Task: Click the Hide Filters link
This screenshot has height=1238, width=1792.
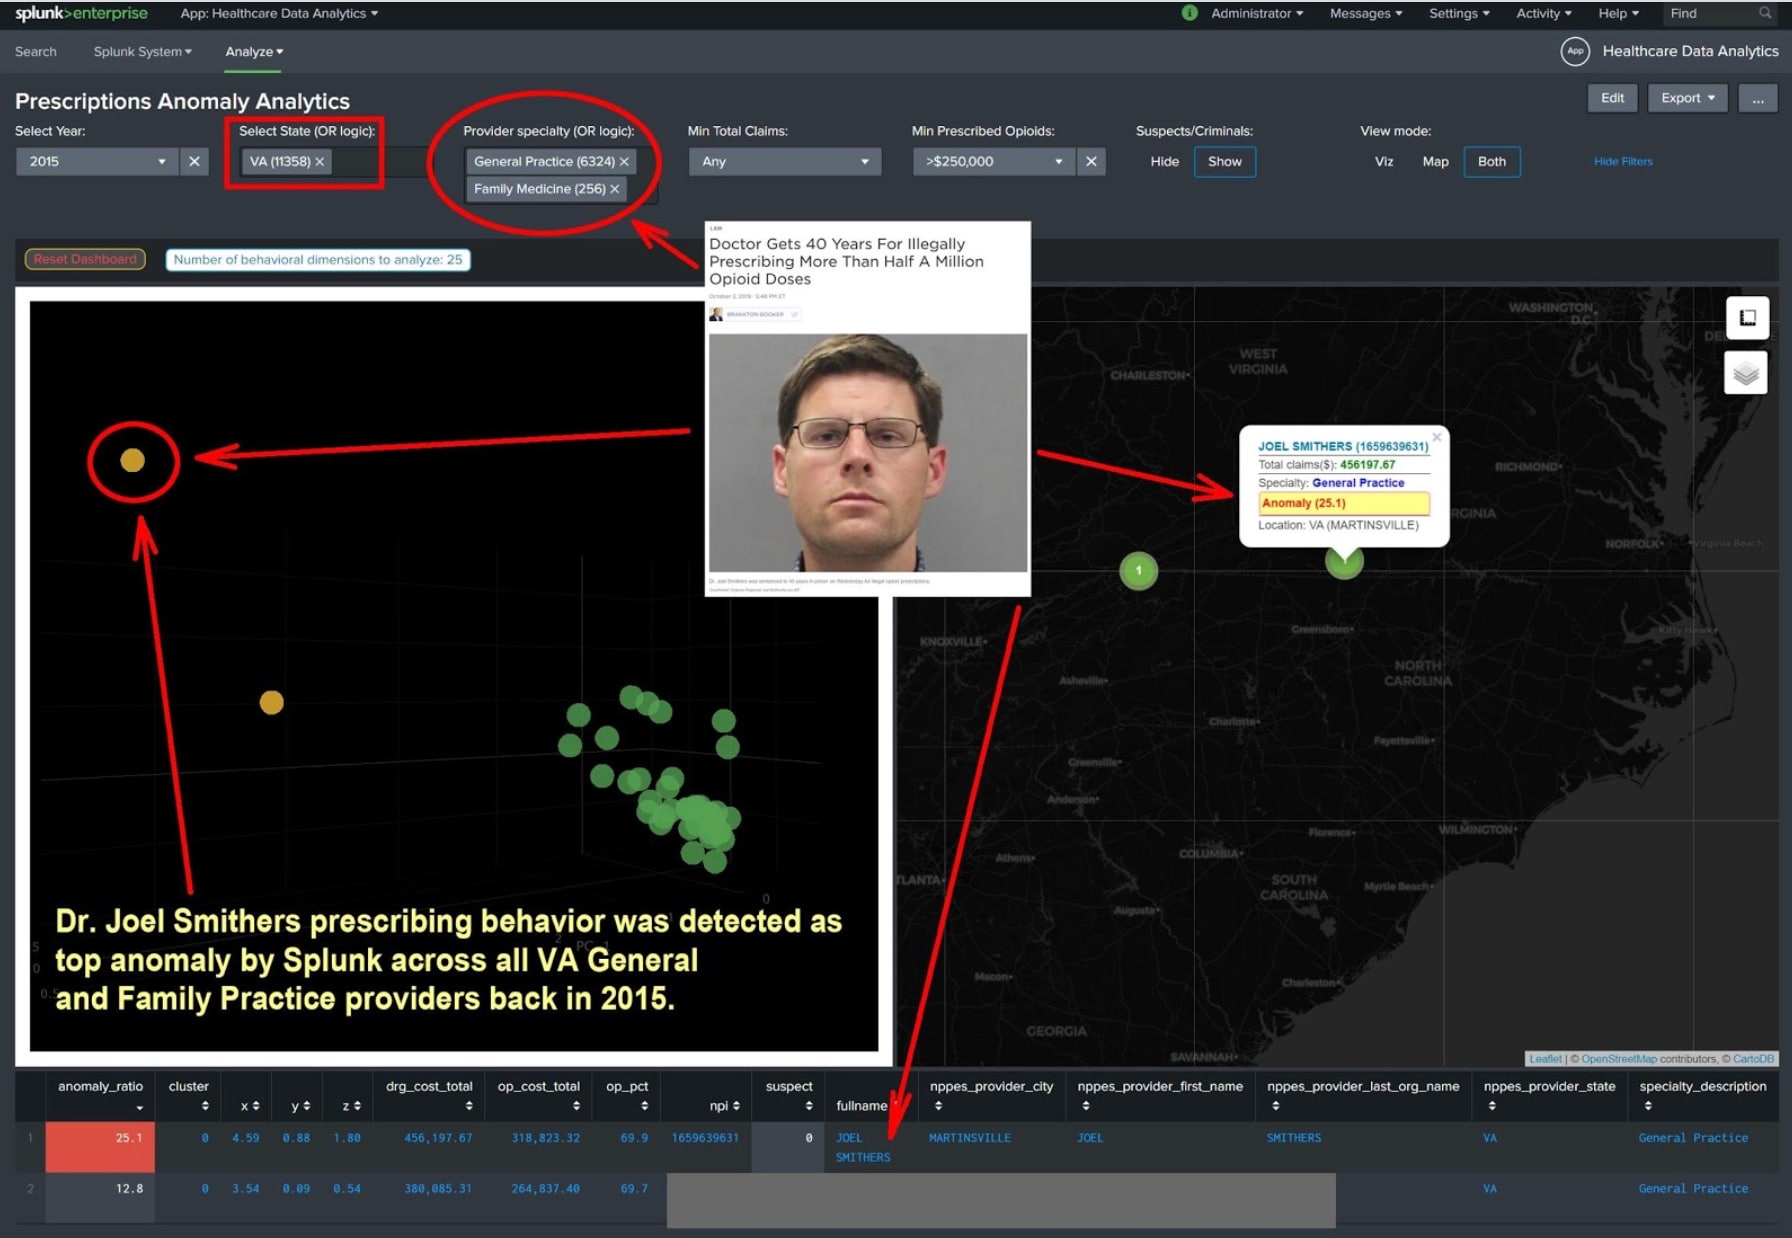Action: pyautogui.click(x=1623, y=161)
